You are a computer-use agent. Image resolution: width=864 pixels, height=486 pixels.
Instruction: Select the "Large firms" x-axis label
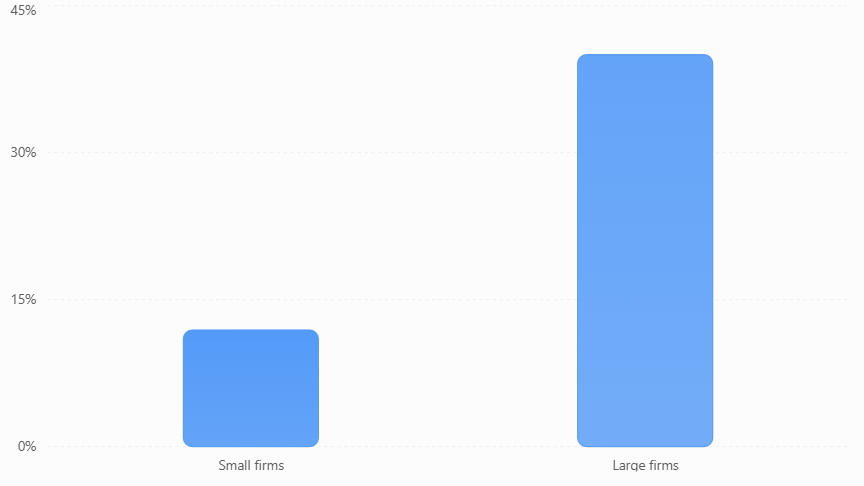tap(645, 466)
